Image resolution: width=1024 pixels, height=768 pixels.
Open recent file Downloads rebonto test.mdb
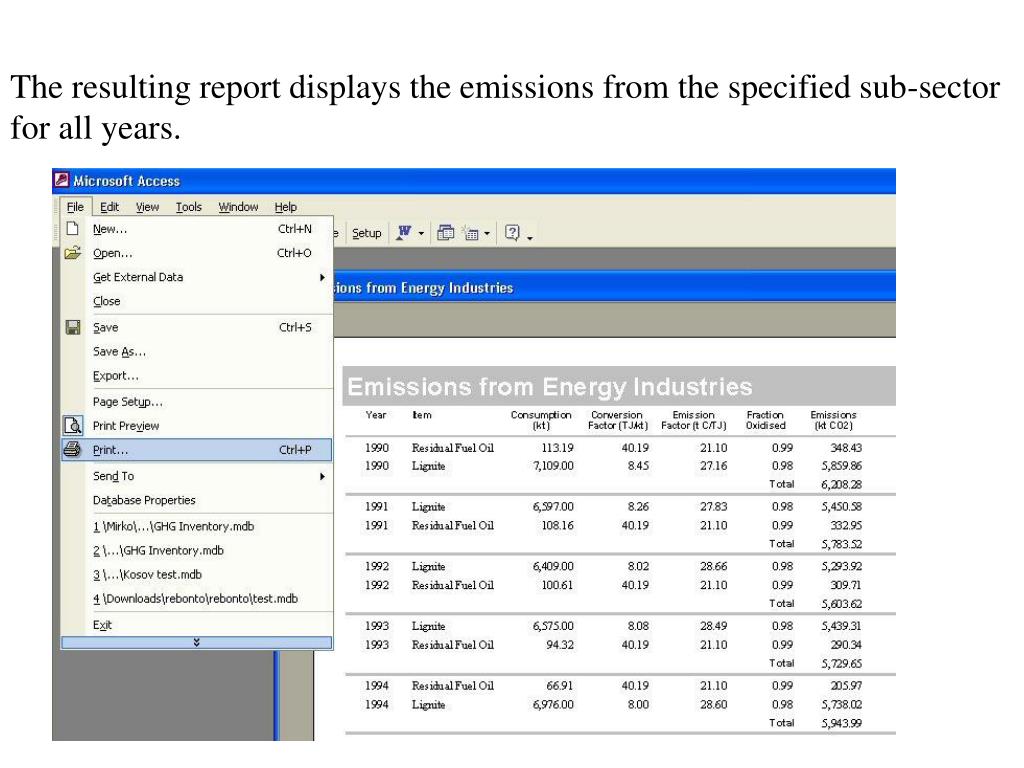tap(197, 599)
